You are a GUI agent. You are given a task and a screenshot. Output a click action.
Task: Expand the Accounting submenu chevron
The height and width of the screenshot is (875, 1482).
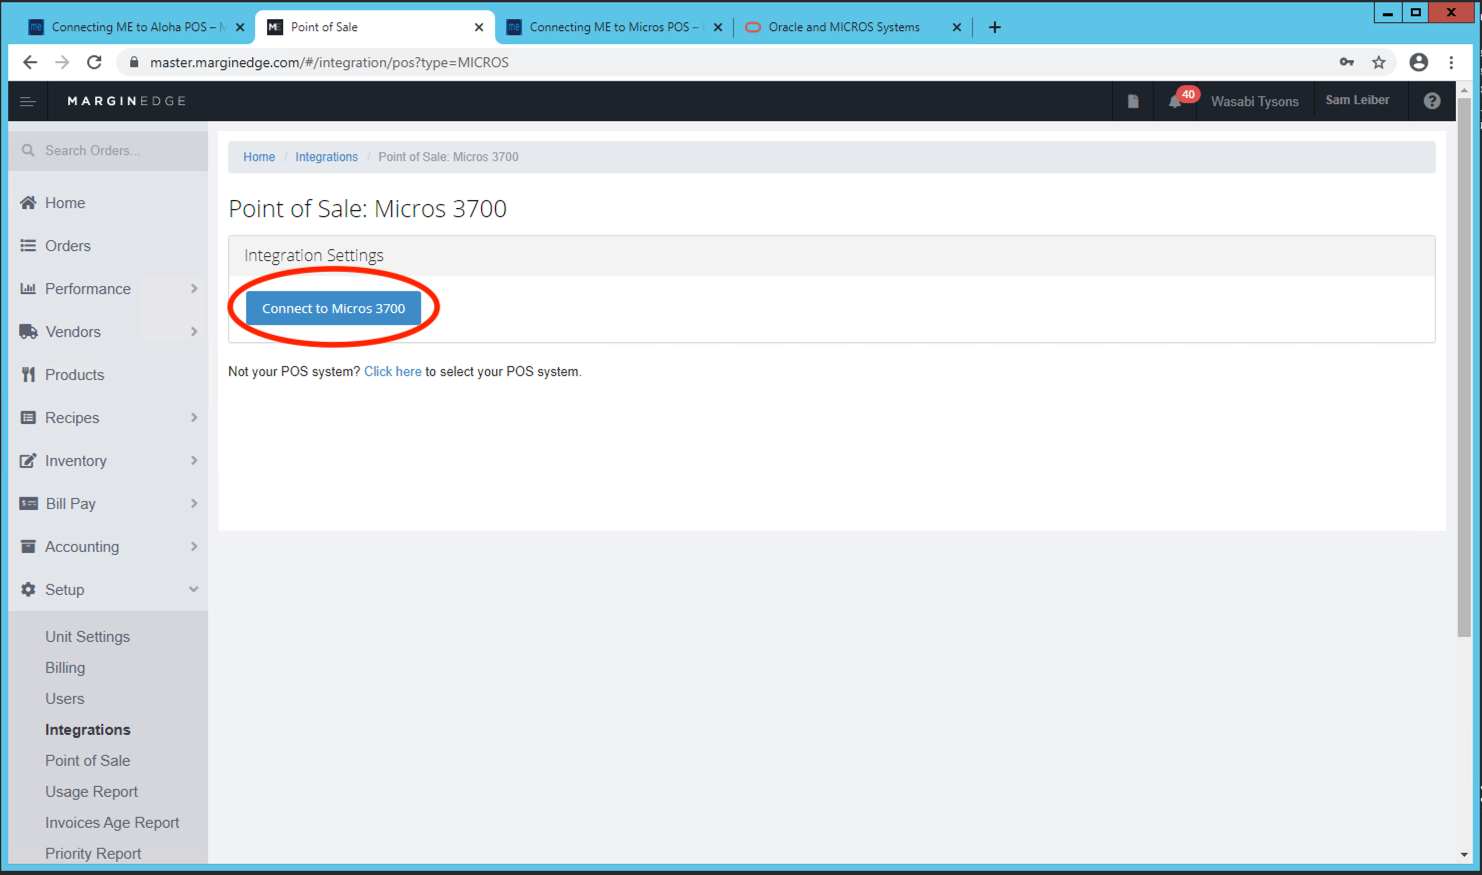point(194,547)
